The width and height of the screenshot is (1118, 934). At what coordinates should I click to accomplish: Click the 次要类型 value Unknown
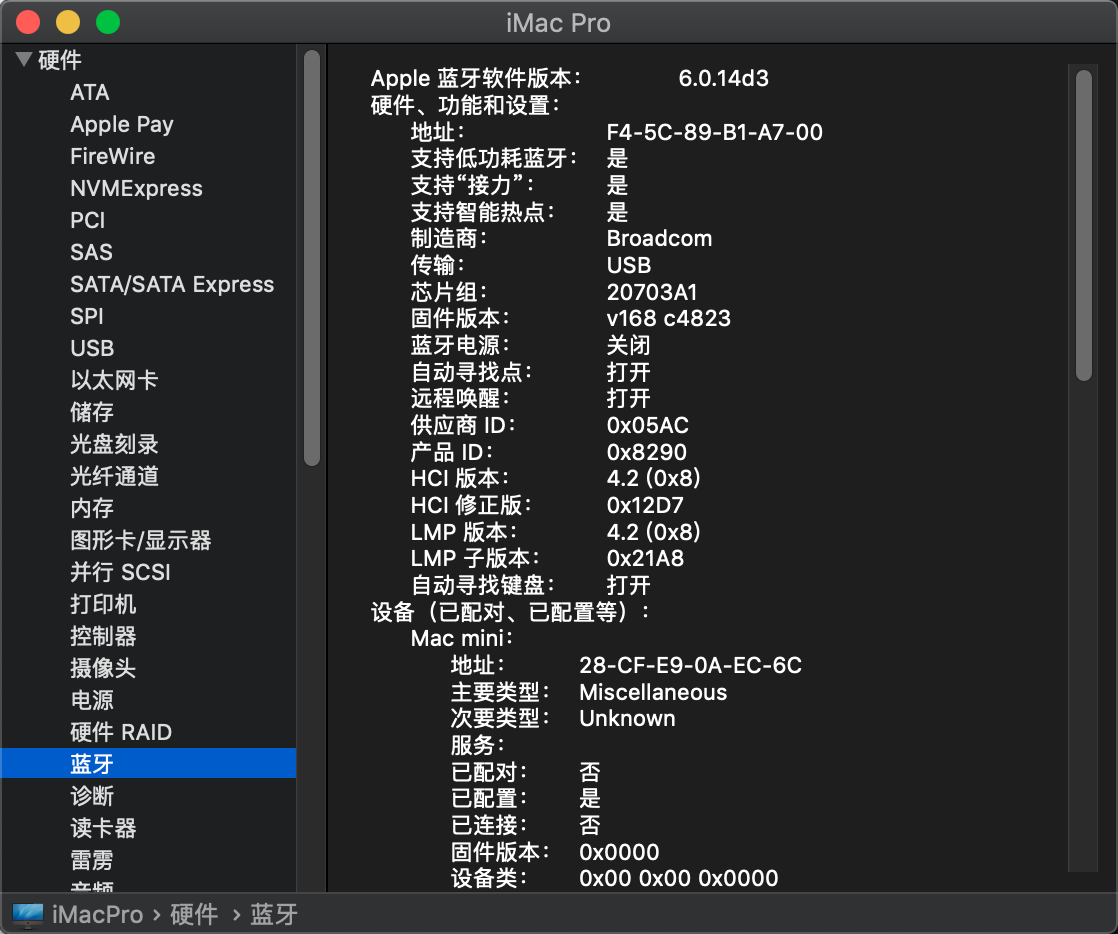[627, 719]
